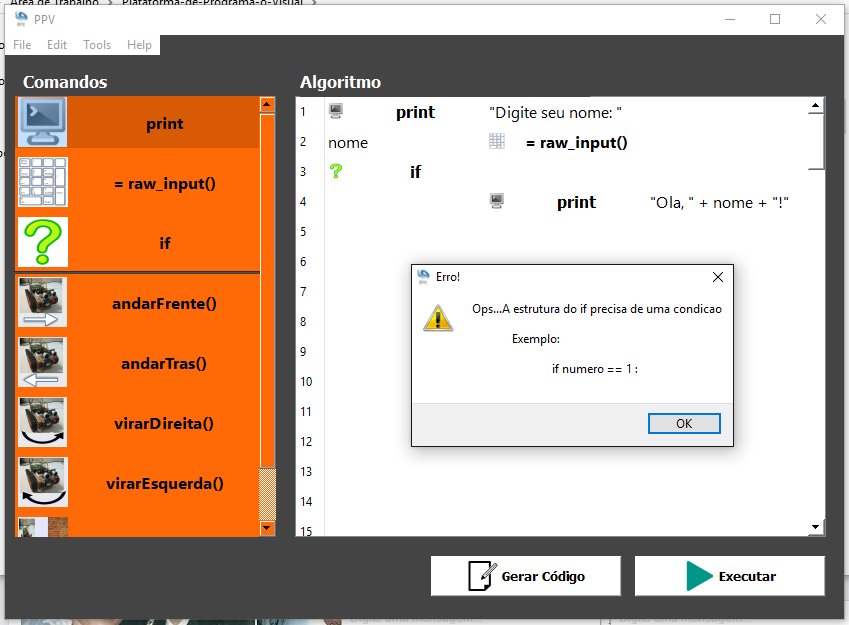Open the Tools menu
This screenshot has width=849, height=625.
click(x=97, y=45)
